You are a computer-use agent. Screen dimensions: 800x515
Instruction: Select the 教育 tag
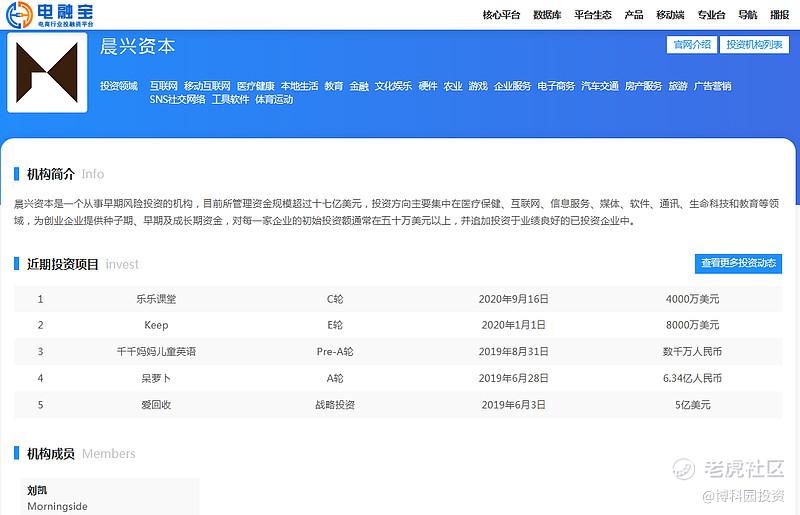tap(334, 86)
